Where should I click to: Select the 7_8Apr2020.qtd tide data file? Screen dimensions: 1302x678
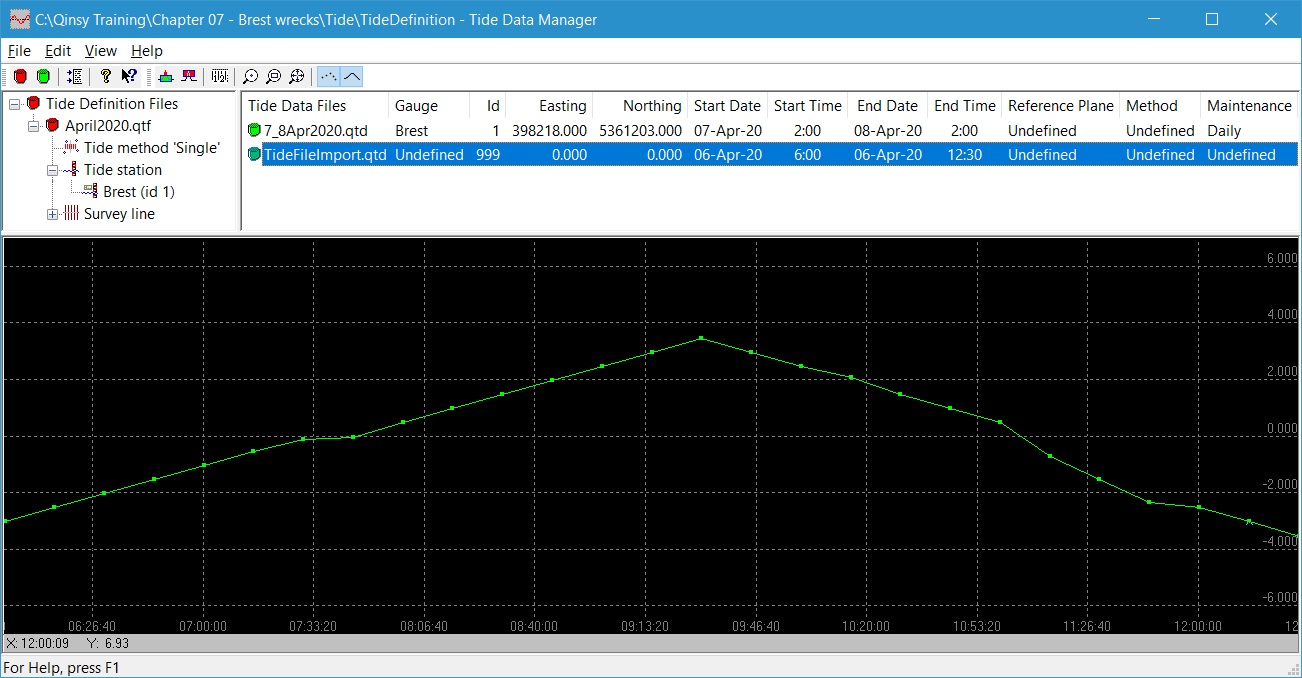pos(315,131)
